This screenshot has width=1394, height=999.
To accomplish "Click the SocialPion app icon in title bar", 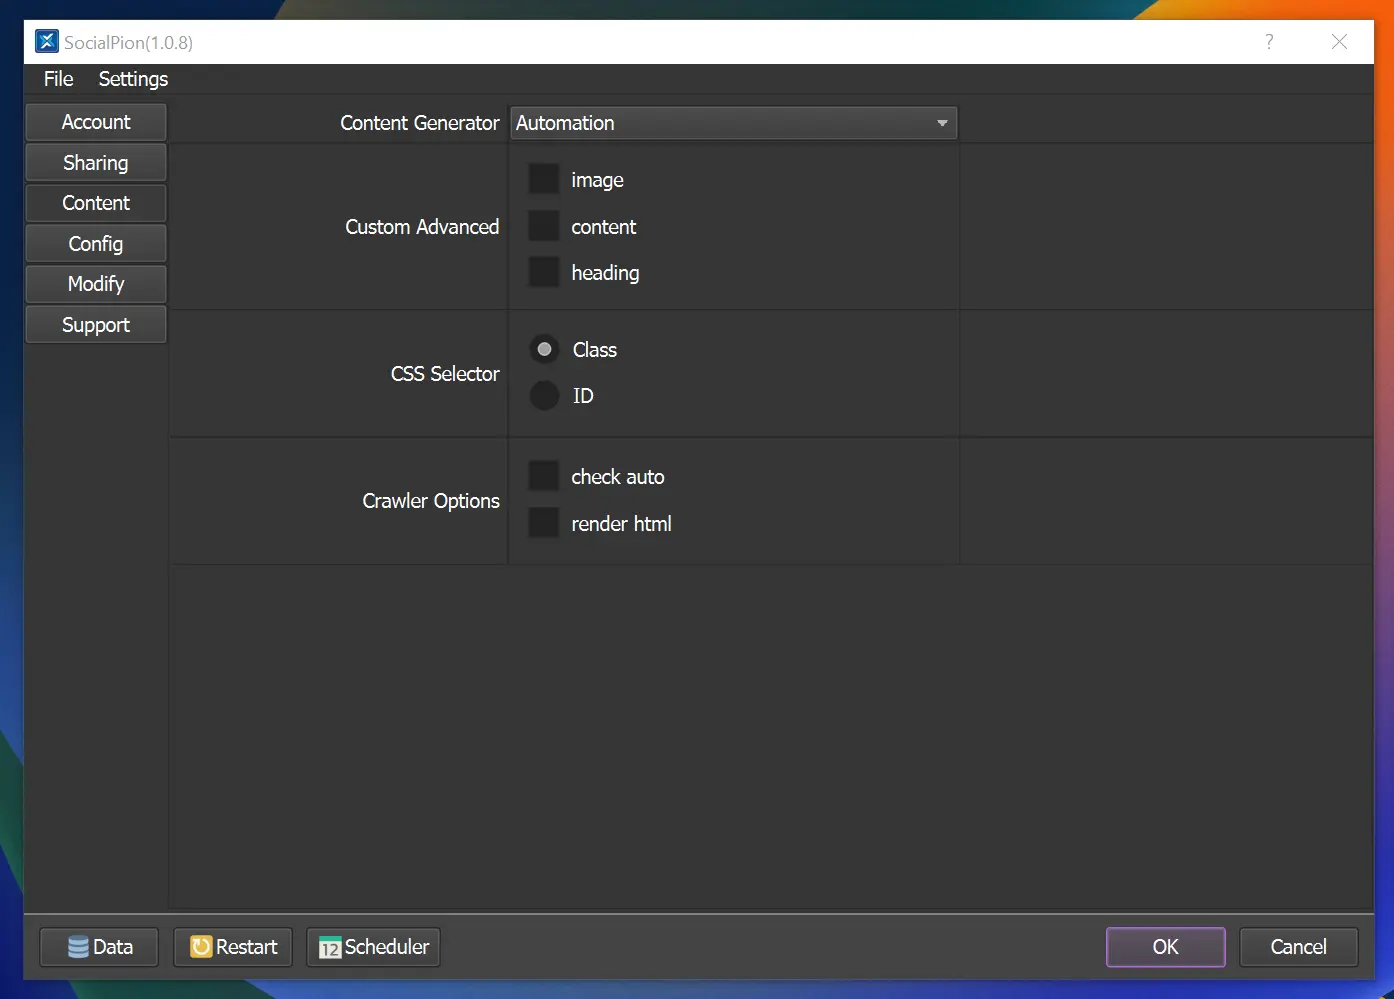I will 47,41.
